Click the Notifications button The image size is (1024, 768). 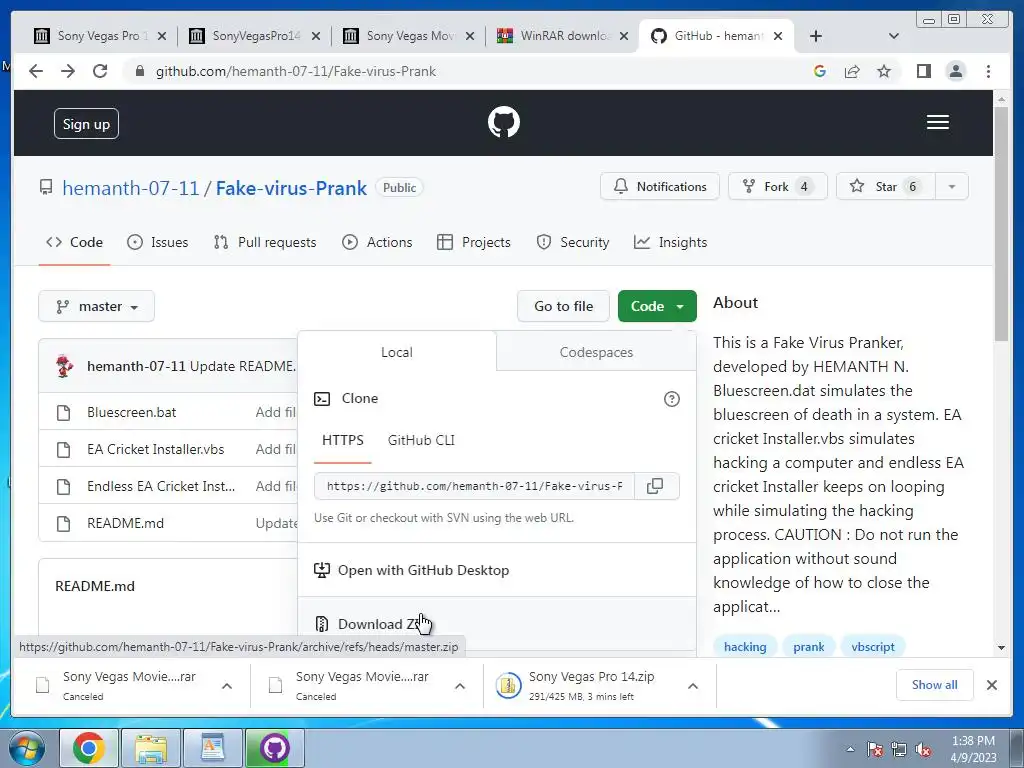point(660,187)
